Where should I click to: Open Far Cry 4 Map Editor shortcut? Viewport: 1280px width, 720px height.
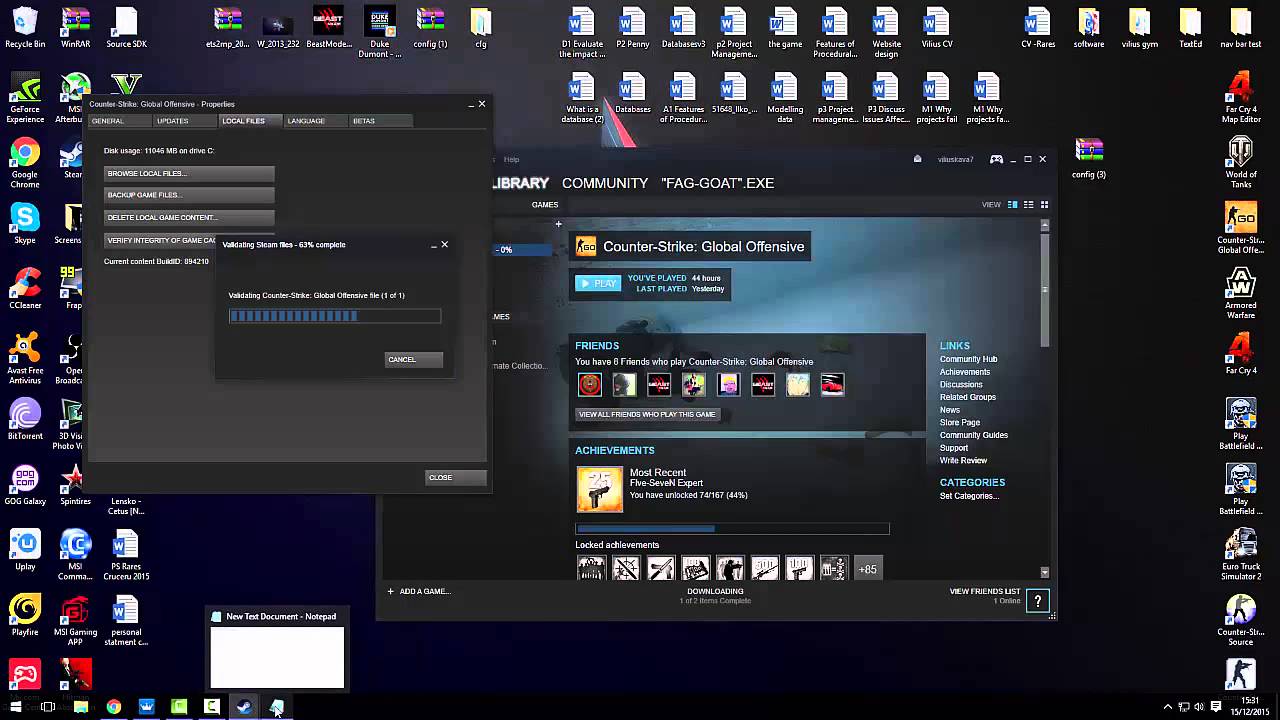[1241, 99]
